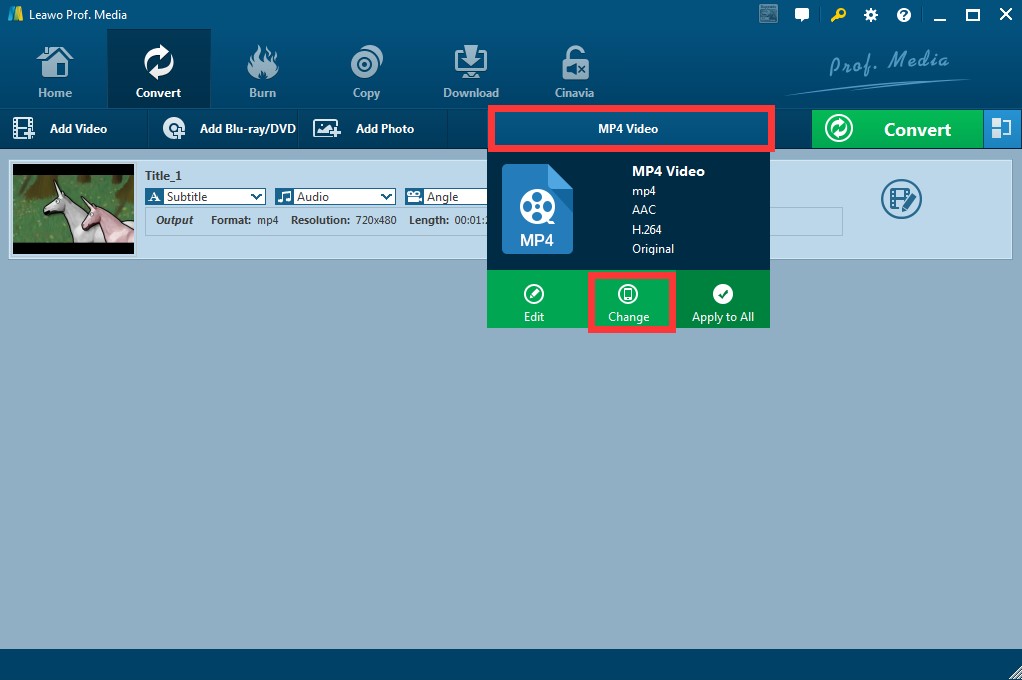This screenshot has height=680, width=1022.
Task: Select the Title_1 video thumbnail
Action: coord(74,209)
